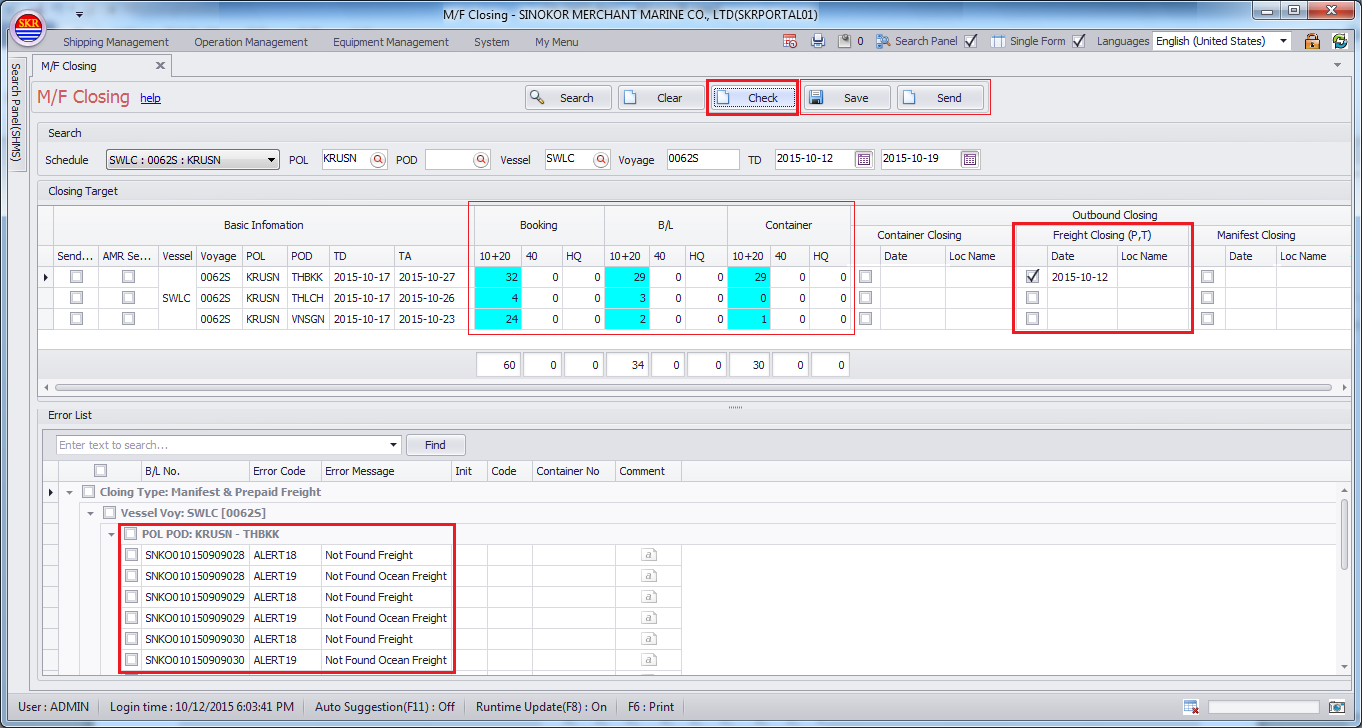Image resolution: width=1362 pixels, height=728 pixels.
Task: Open the Shipping Management menu
Action: tap(116, 42)
